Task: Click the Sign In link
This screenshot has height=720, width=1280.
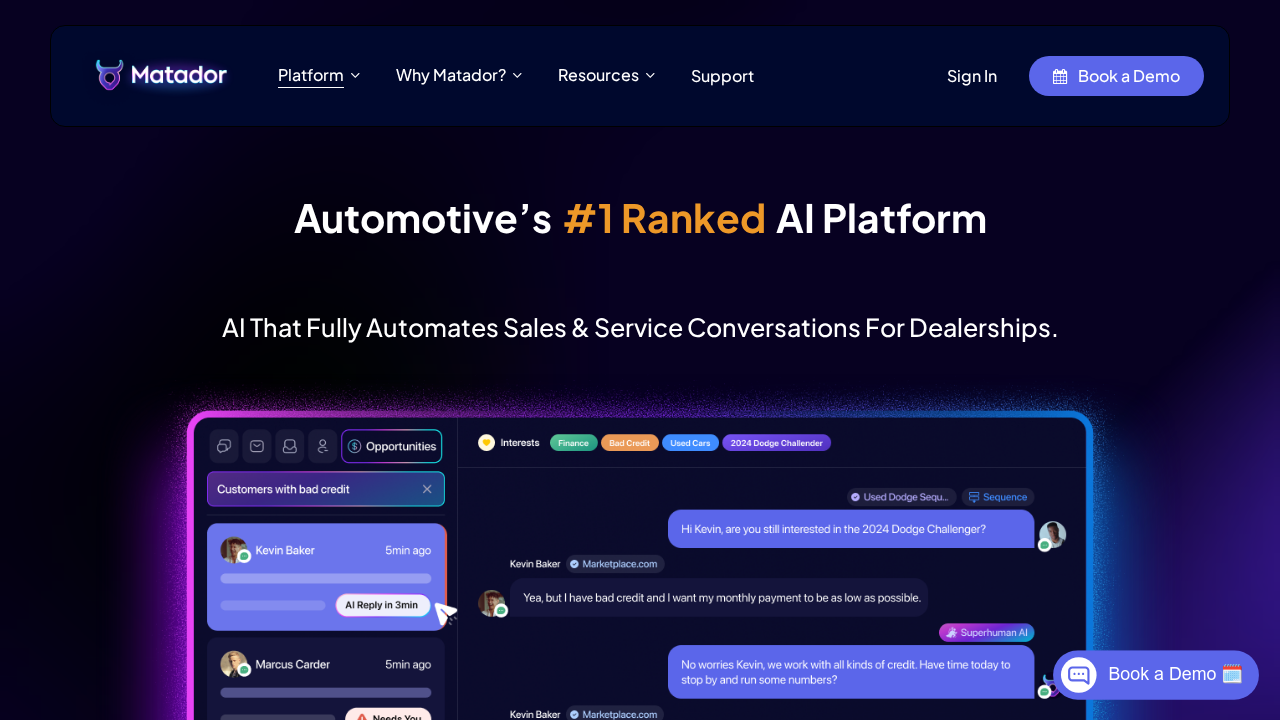Action: coord(971,76)
